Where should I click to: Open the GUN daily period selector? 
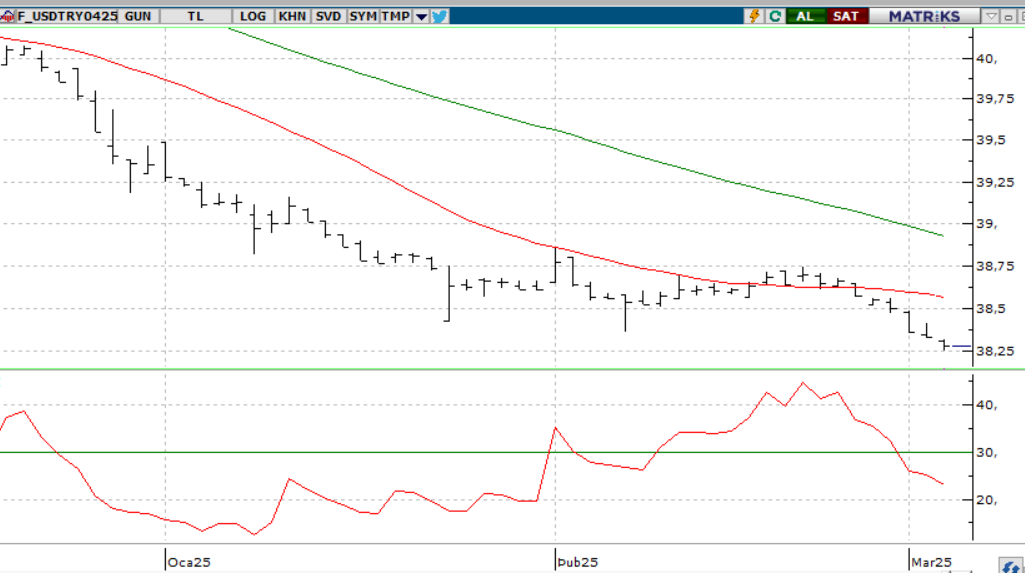click(x=138, y=16)
